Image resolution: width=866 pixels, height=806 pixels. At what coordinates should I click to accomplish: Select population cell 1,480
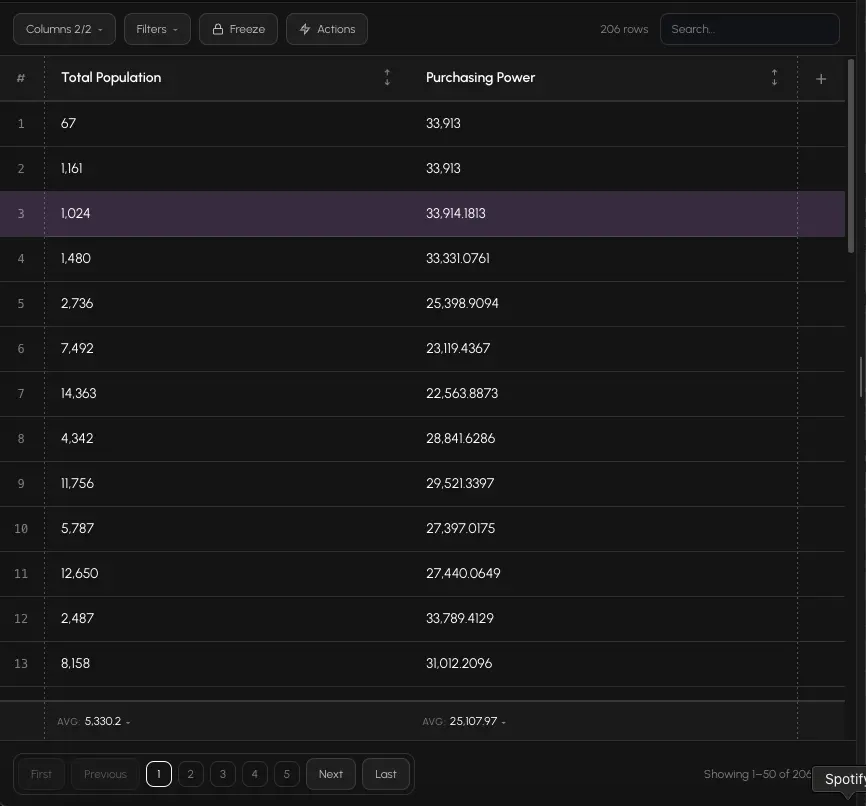coord(76,259)
